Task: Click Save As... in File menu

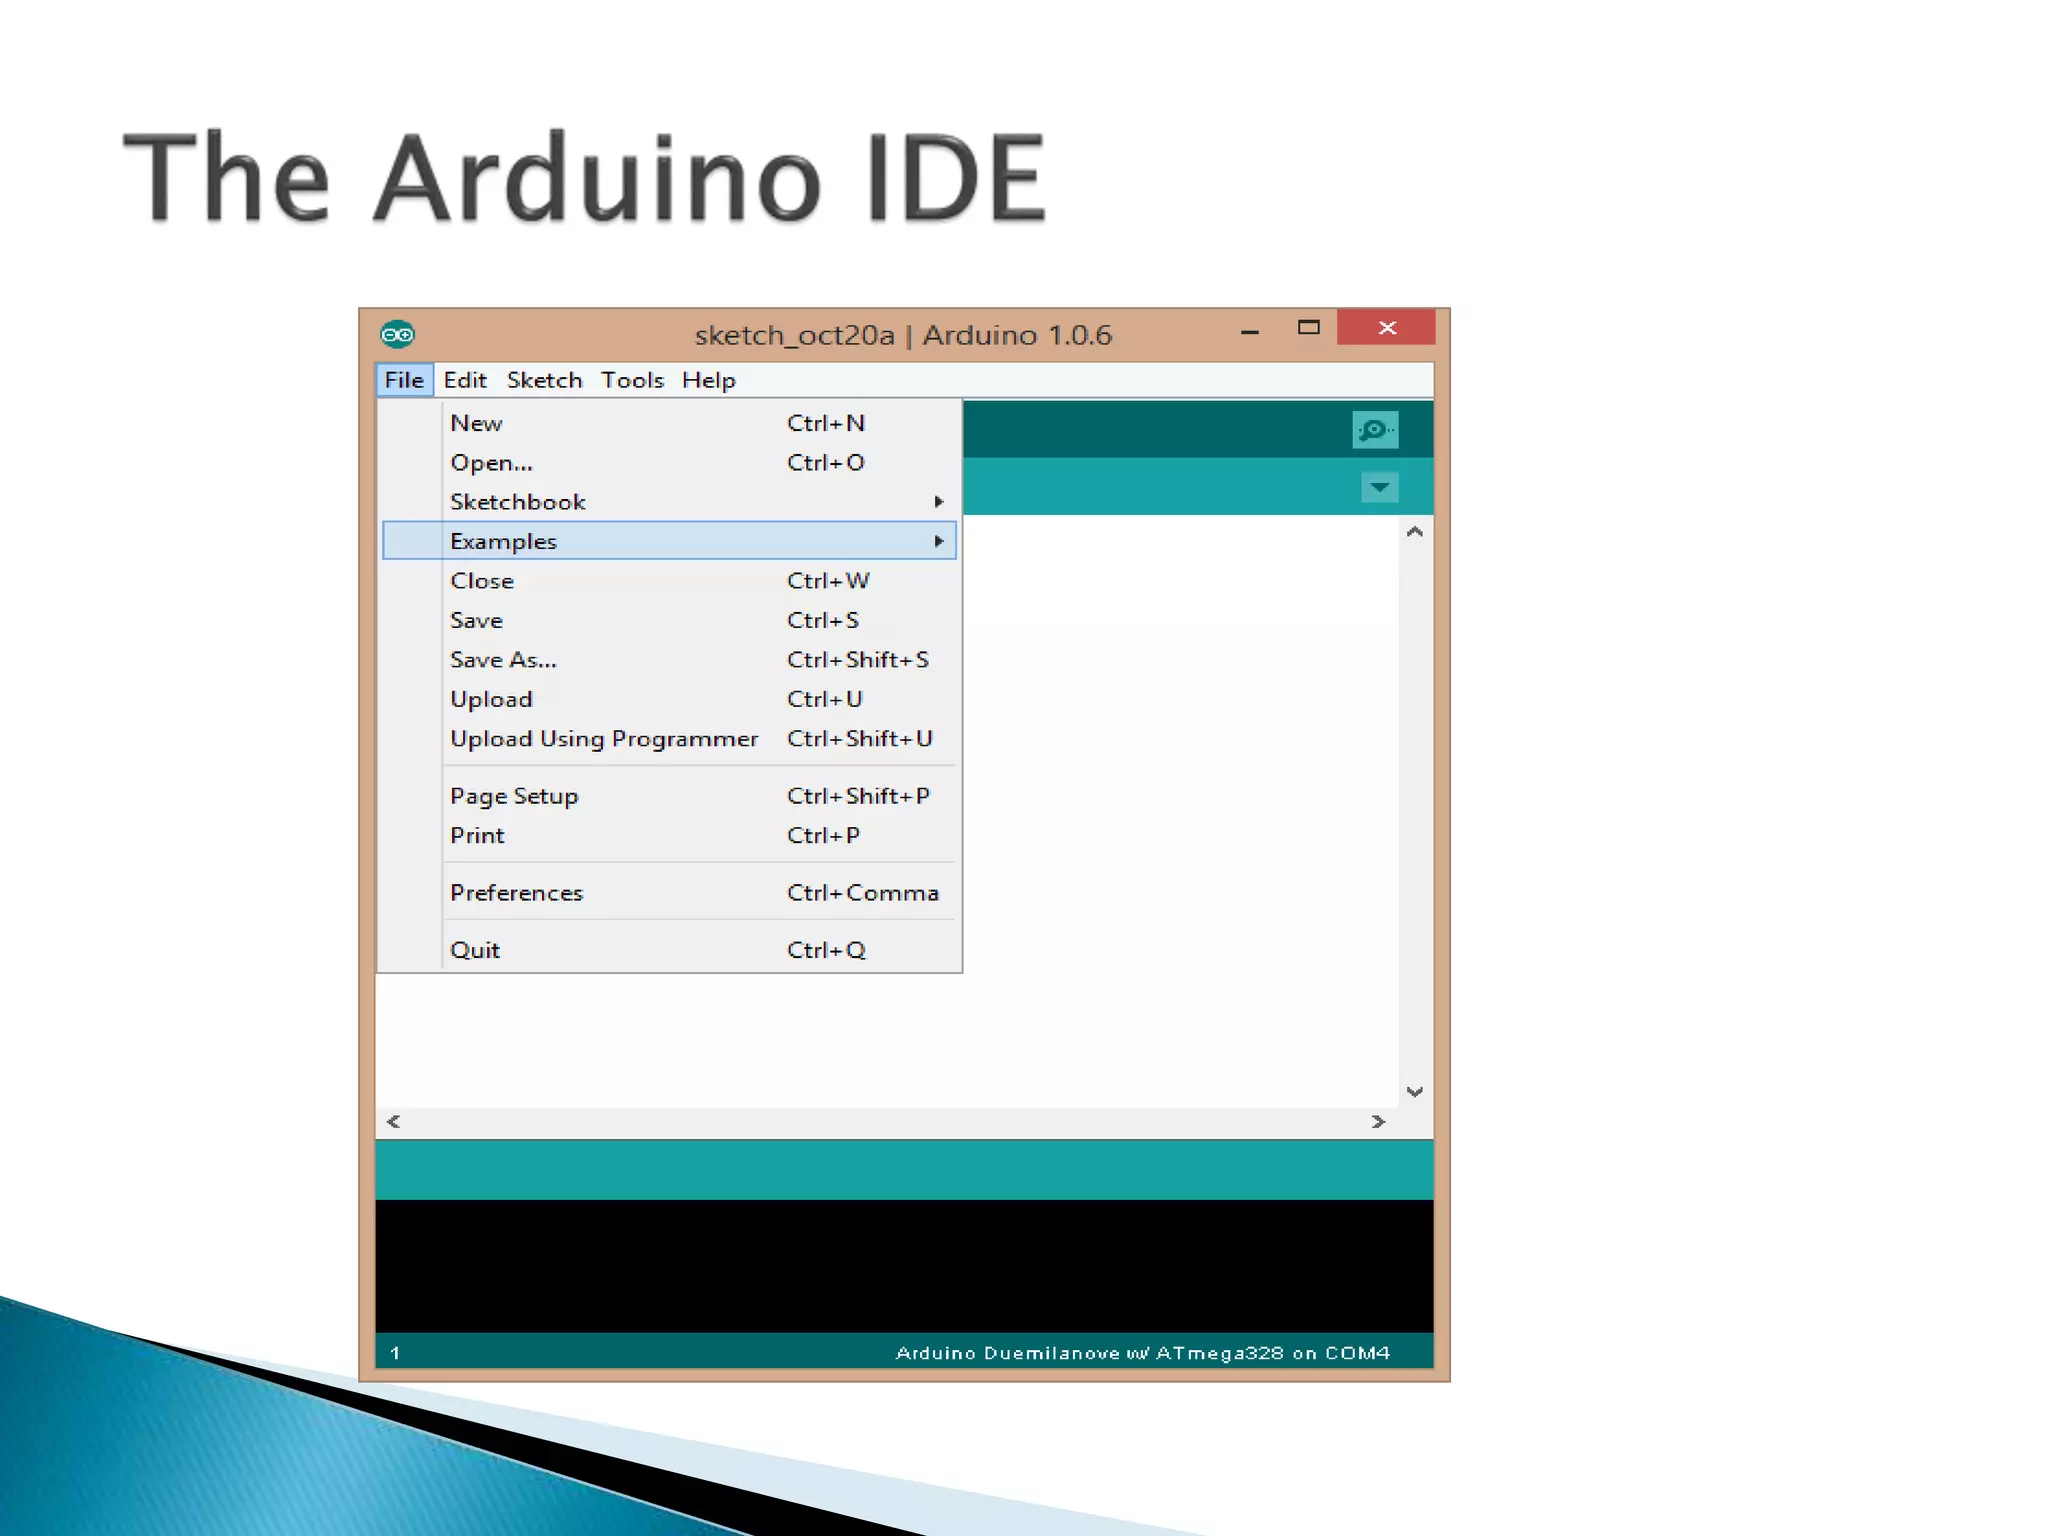Action: (503, 660)
